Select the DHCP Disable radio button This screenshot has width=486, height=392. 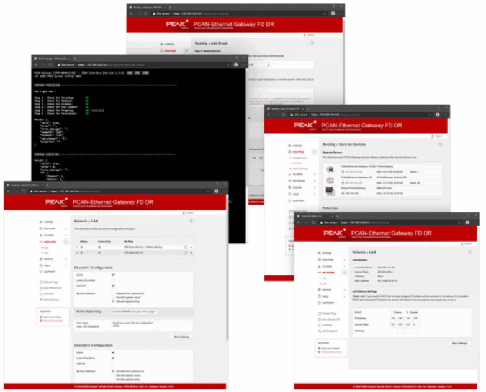[408, 312]
